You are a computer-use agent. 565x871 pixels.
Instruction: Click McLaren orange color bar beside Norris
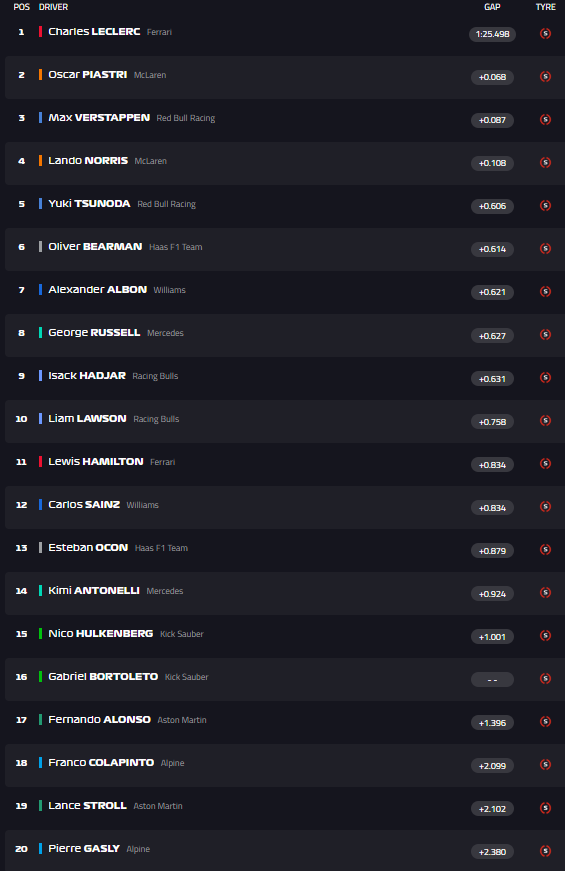coord(41,161)
